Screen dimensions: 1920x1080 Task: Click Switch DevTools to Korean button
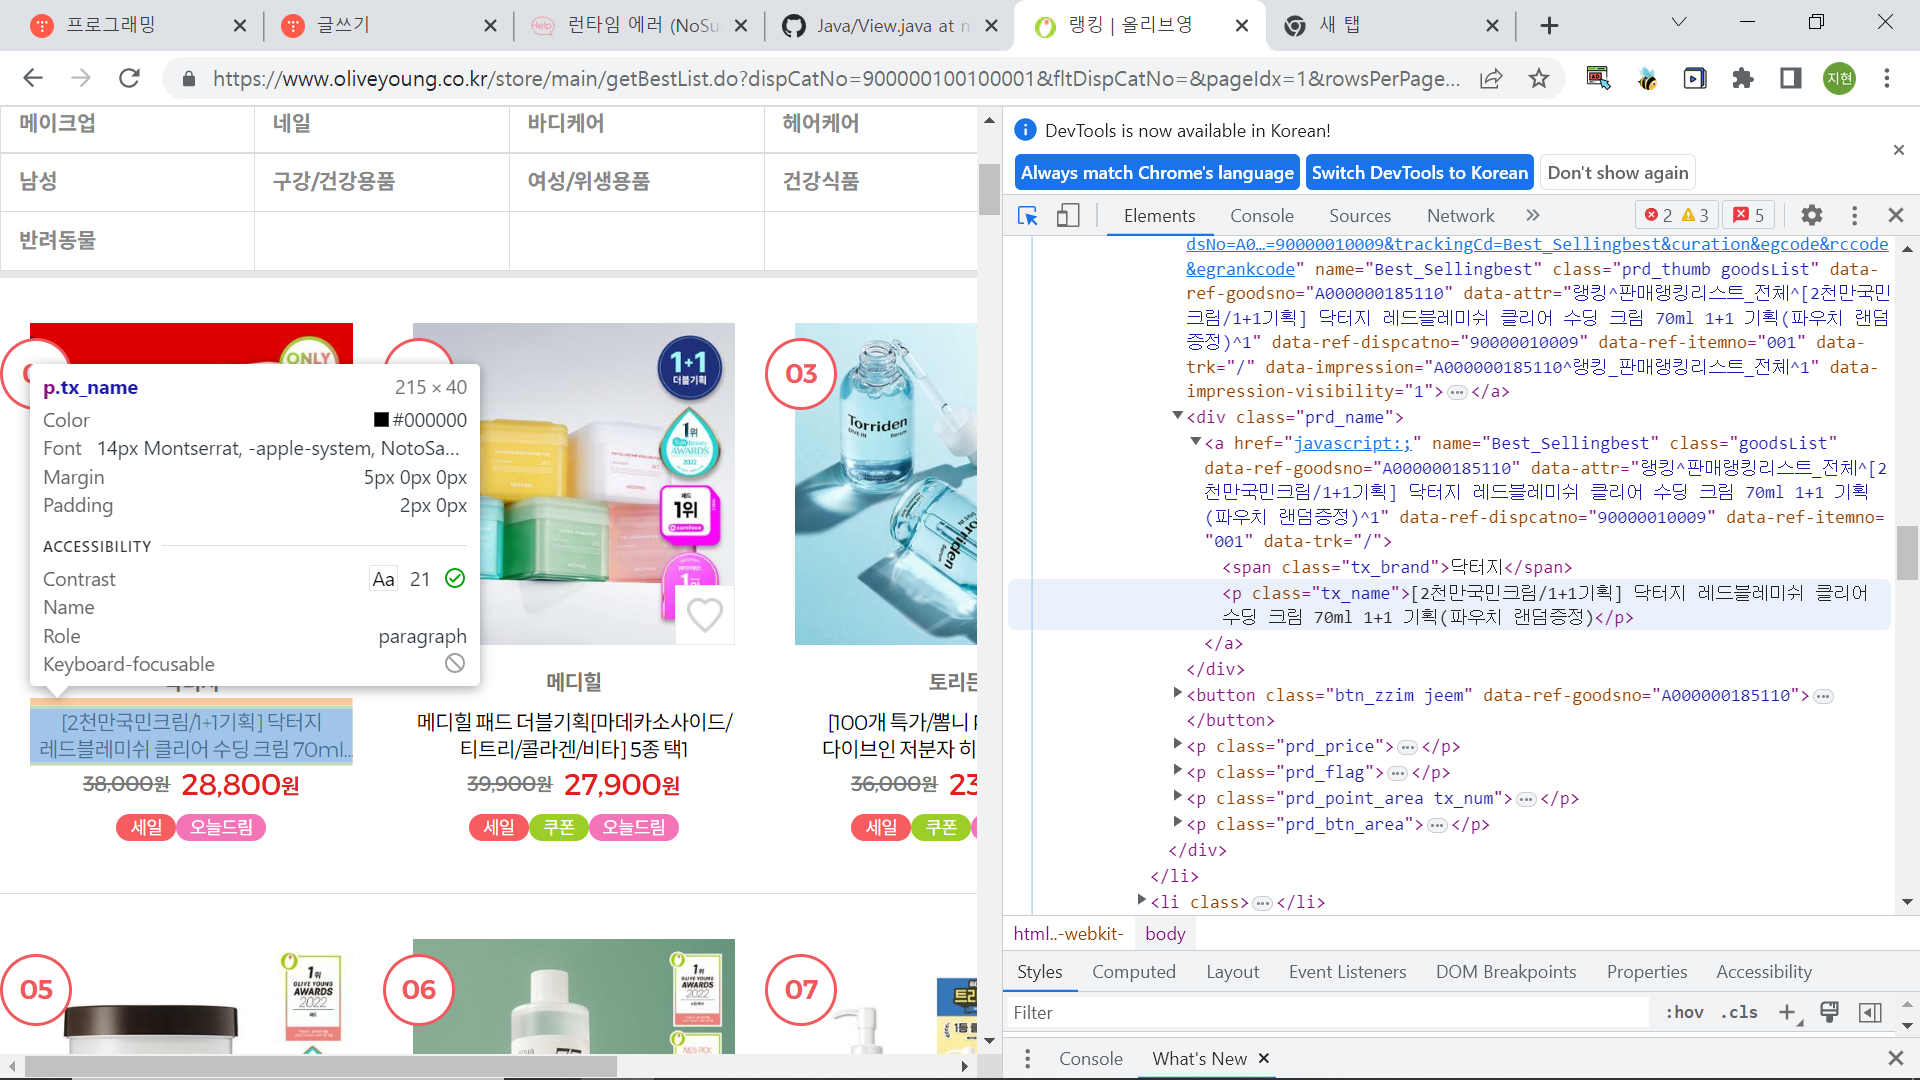1419,172
